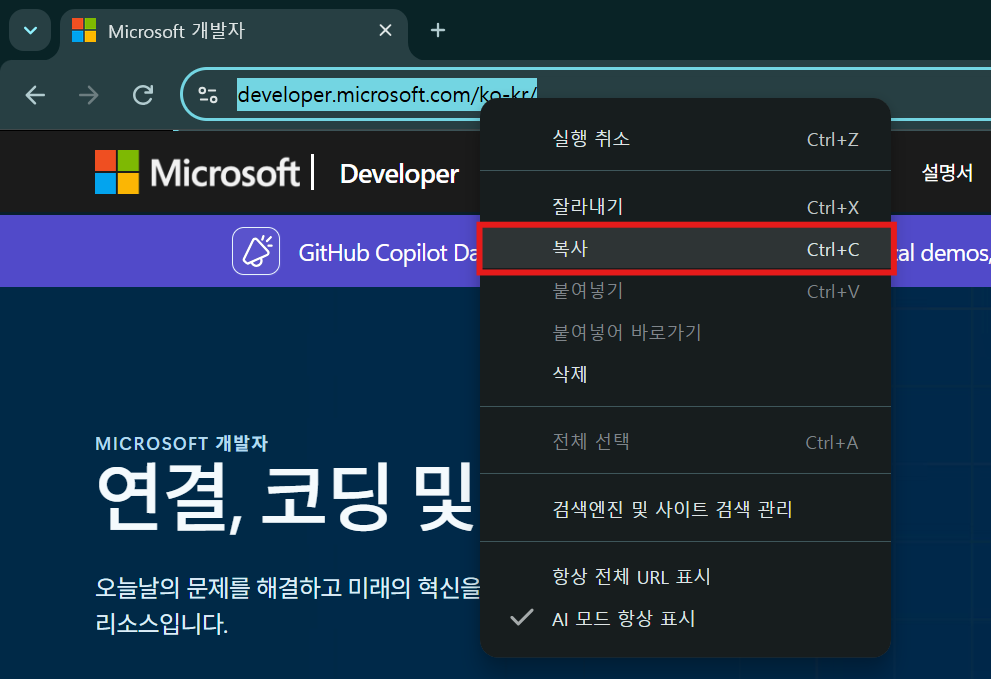Viewport: 991px width, 679px height.
Task: Reload the page with refresh icon
Action: tap(143, 95)
